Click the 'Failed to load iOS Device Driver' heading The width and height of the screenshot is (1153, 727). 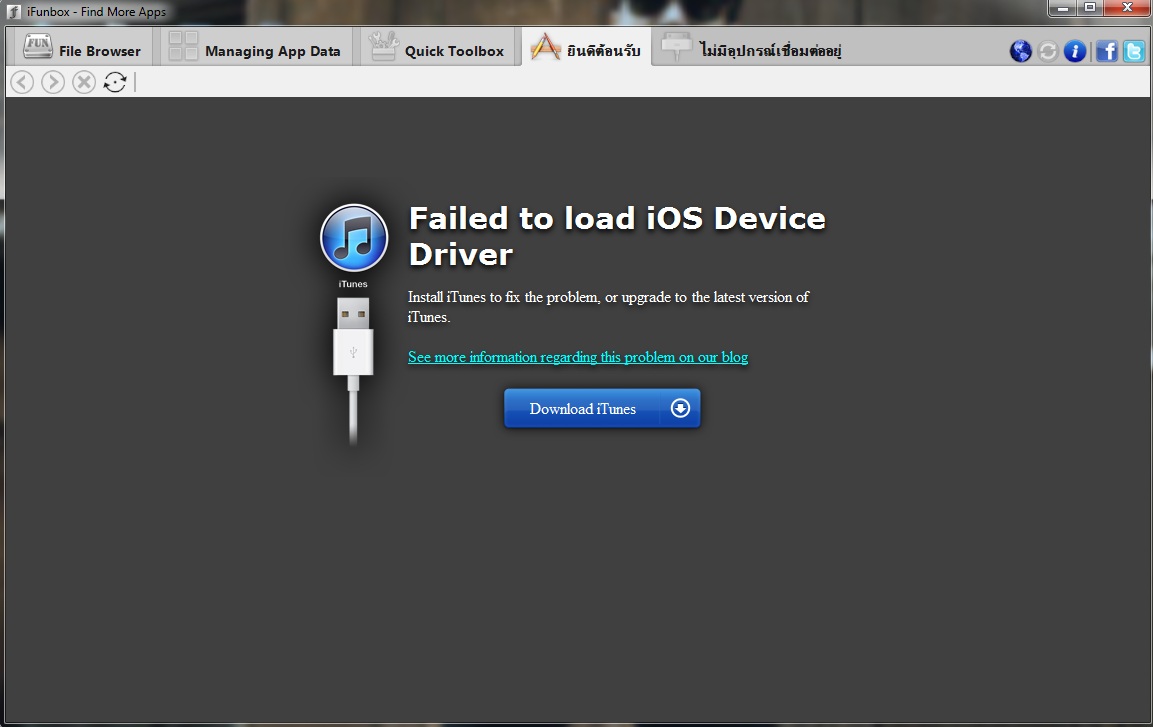[x=617, y=236]
